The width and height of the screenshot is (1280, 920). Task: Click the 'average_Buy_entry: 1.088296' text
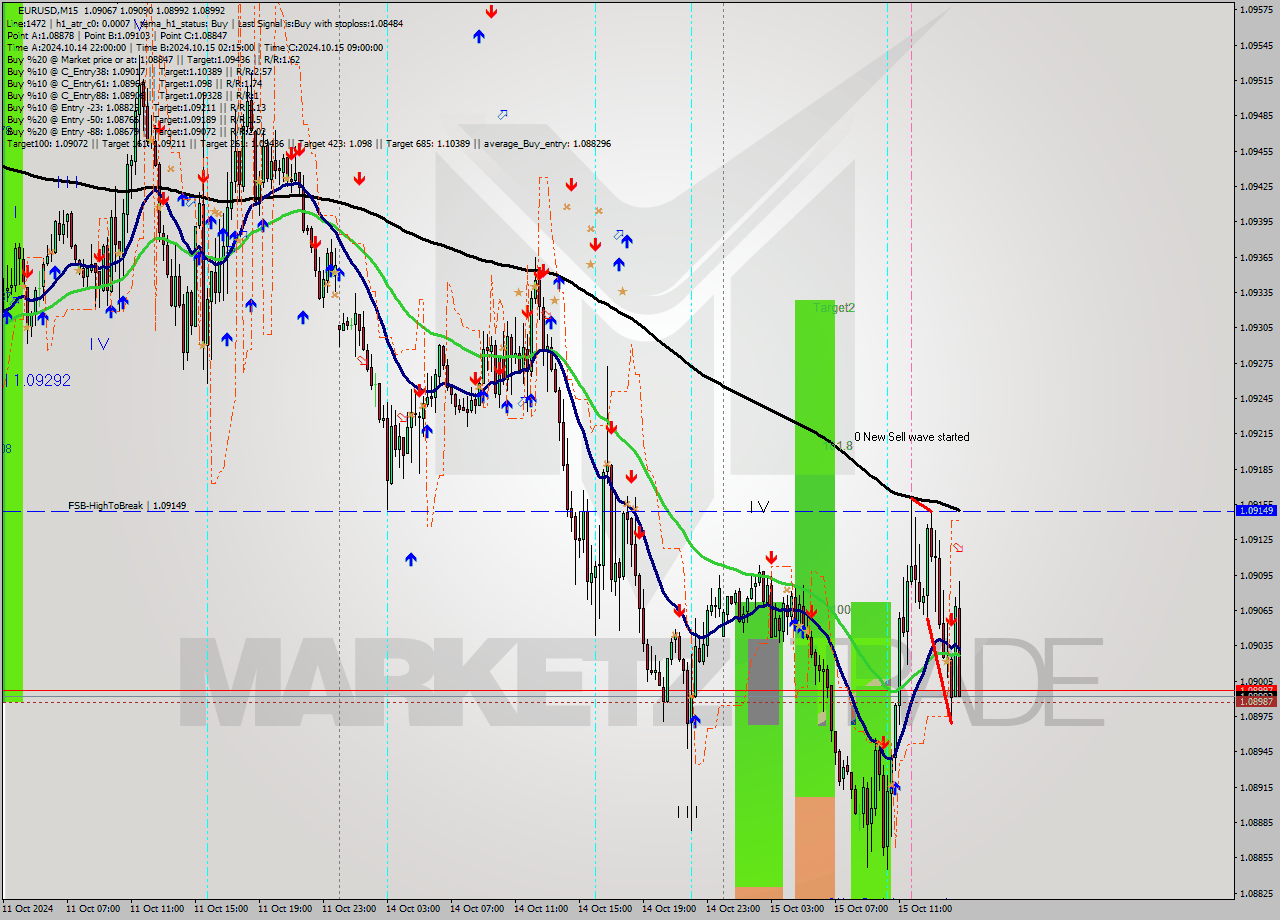click(x=547, y=143)
